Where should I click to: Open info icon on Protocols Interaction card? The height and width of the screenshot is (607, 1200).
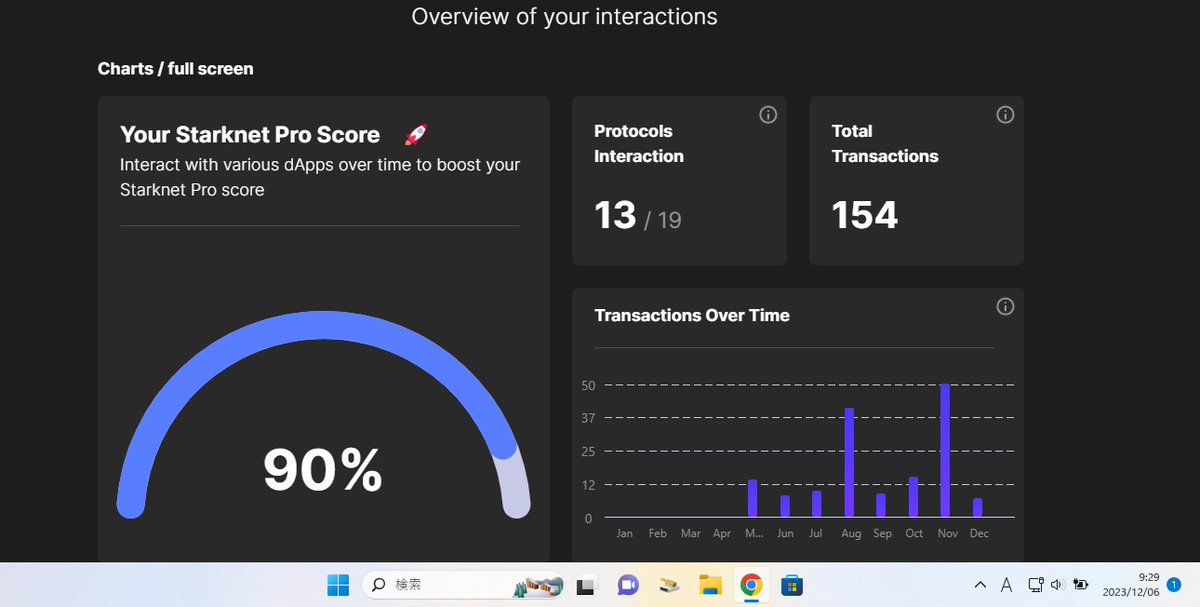(x=768, y=115)
